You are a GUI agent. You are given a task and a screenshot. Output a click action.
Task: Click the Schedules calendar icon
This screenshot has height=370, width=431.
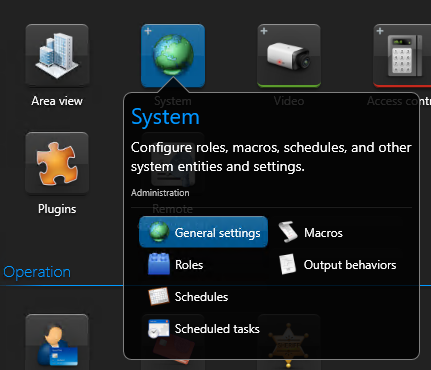[159, 296]
